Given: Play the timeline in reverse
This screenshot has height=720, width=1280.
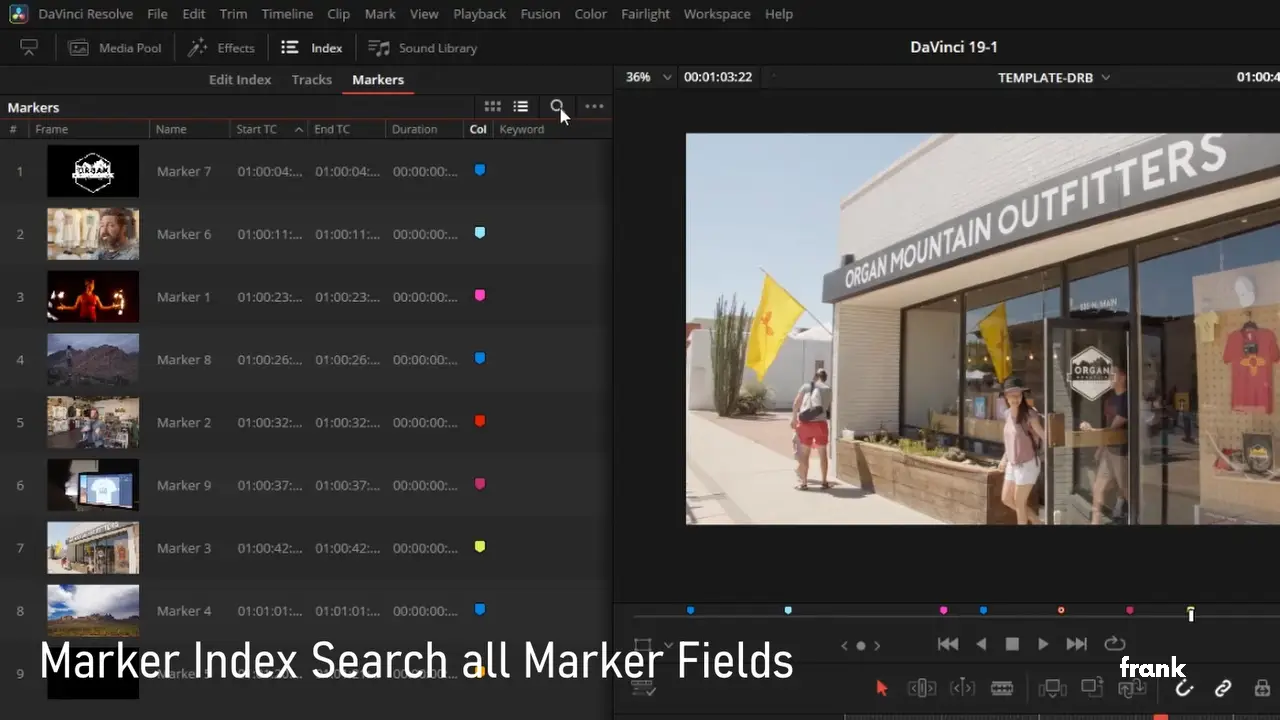Looking at the screenshot, I should click(981, 645).
